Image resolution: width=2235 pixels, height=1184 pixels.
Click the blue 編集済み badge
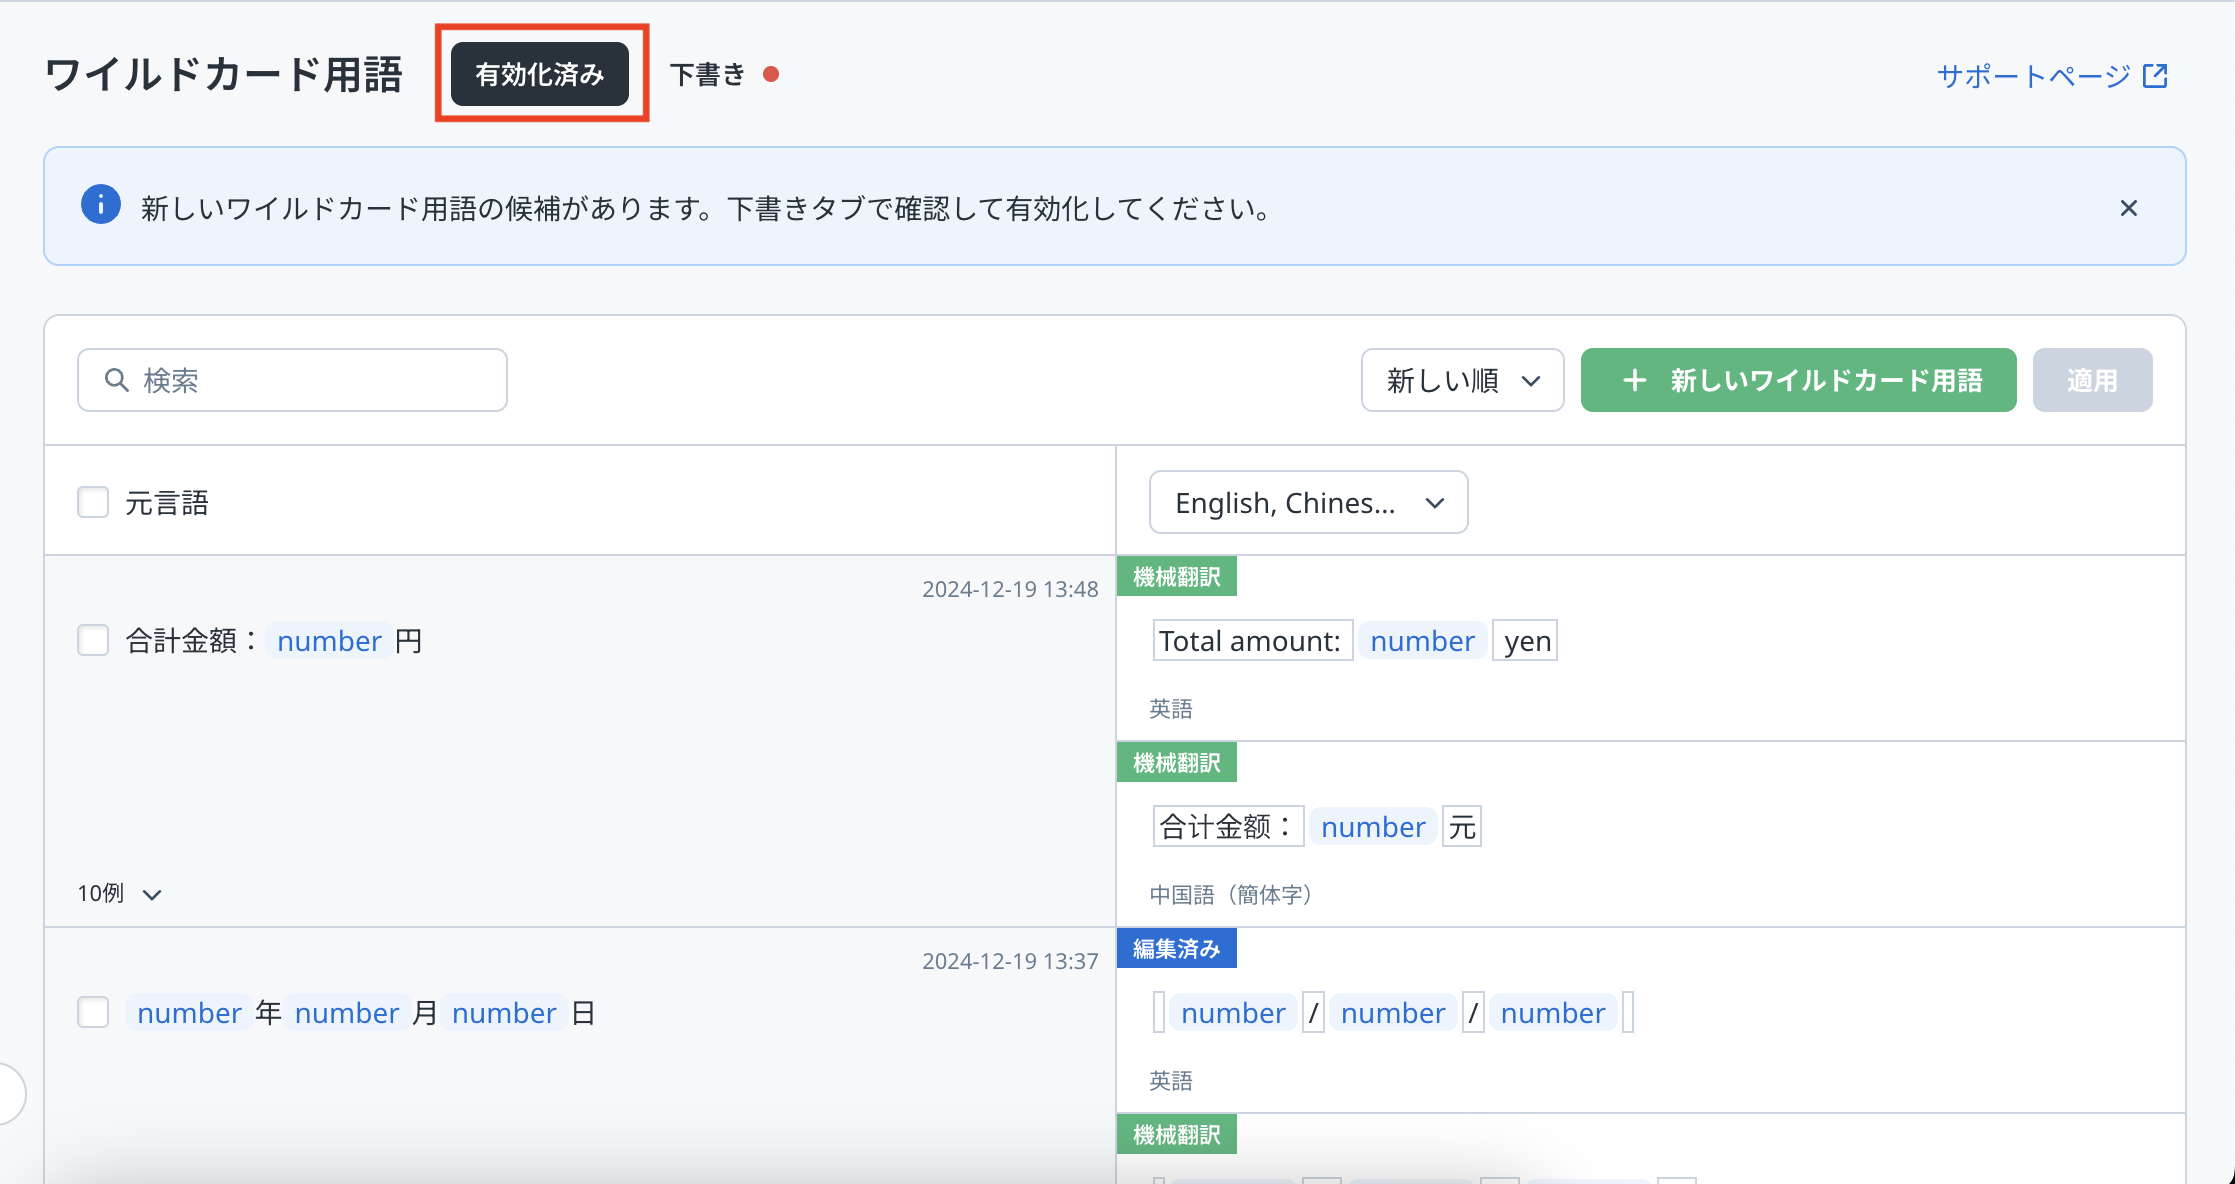point(1176,949)
